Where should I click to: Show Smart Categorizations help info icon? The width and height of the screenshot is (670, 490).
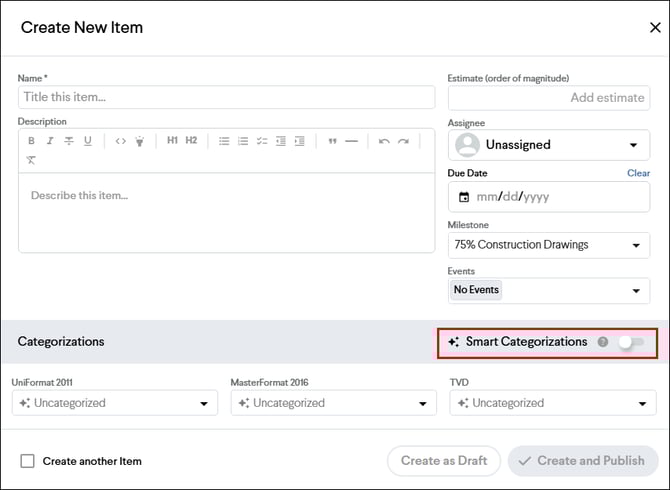tap(603, 342)
